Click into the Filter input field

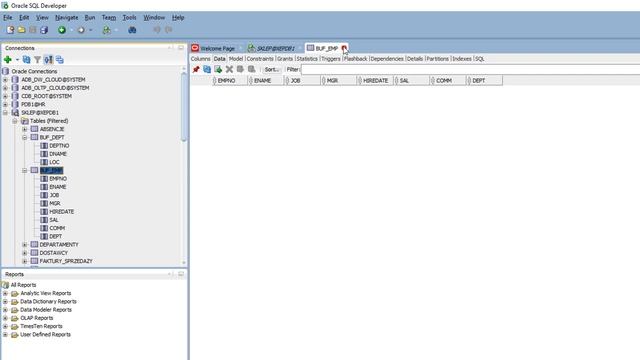click(470, 69)
